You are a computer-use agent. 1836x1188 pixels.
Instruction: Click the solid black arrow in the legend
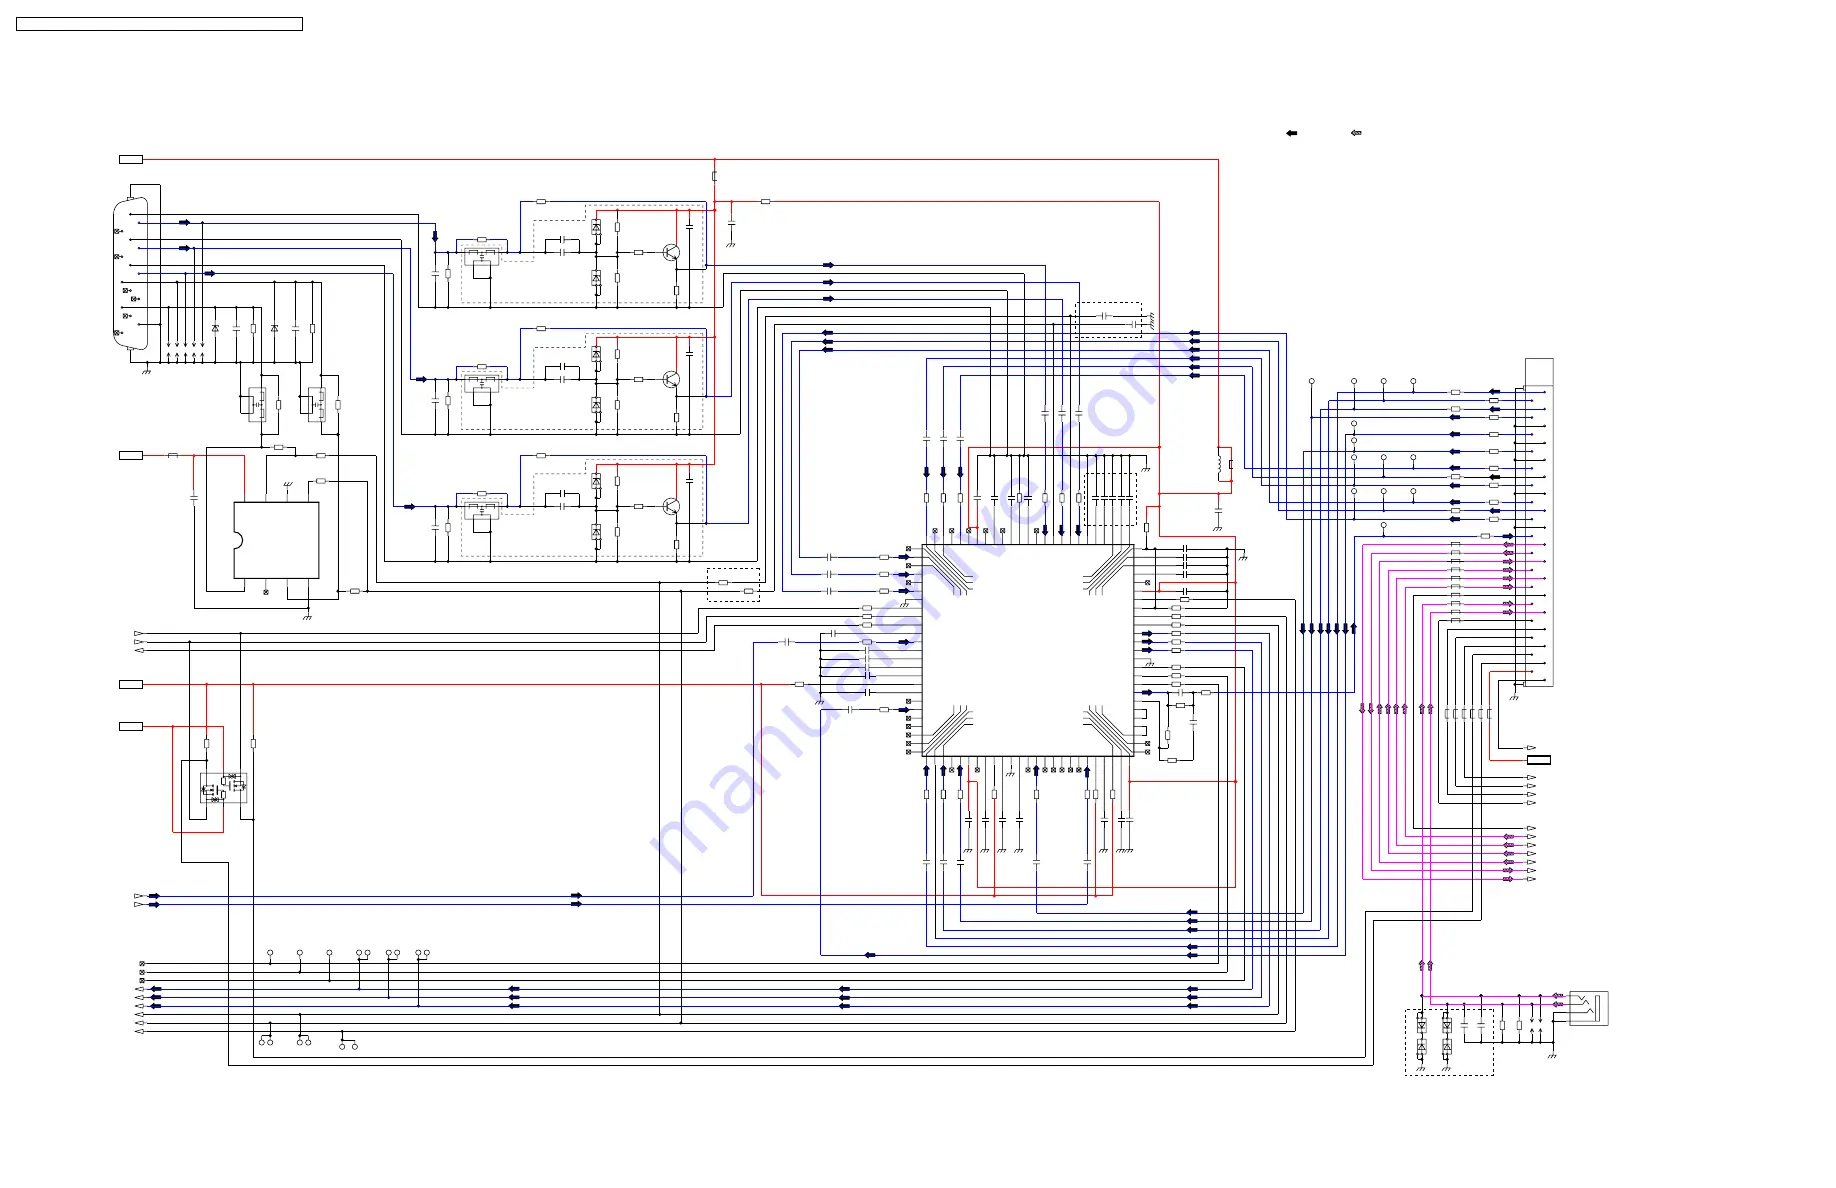(1291, 133)
